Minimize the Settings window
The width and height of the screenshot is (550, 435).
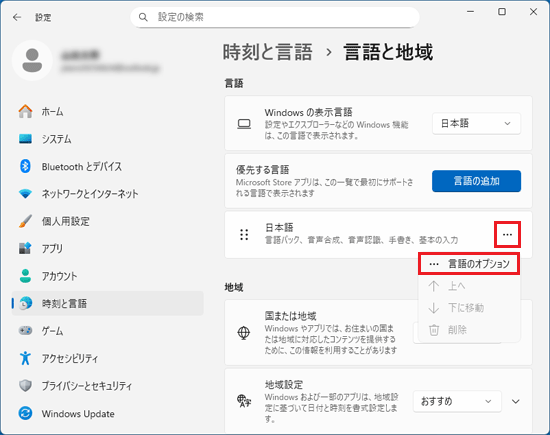[470, 12]
